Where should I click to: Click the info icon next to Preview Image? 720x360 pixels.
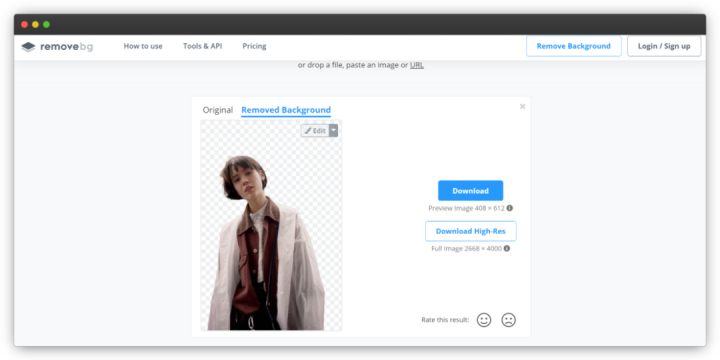509,208
